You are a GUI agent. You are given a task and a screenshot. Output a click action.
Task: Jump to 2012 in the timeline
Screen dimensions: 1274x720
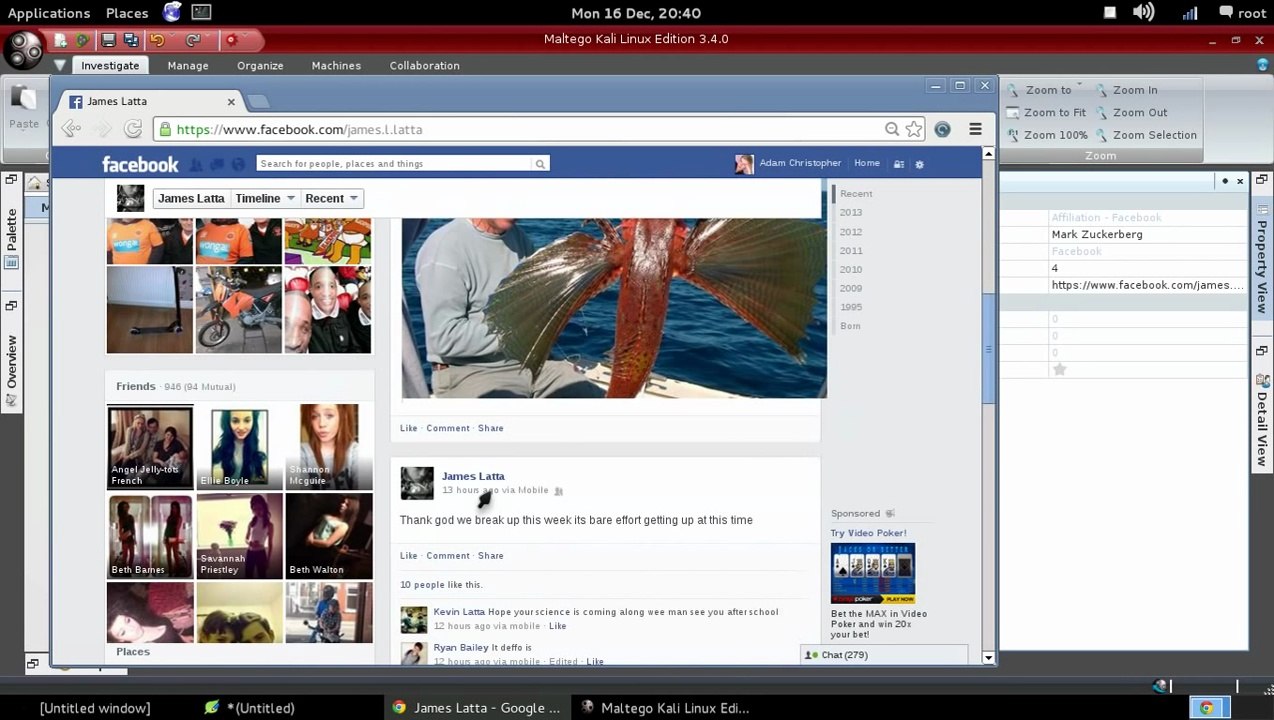point(851,232)
